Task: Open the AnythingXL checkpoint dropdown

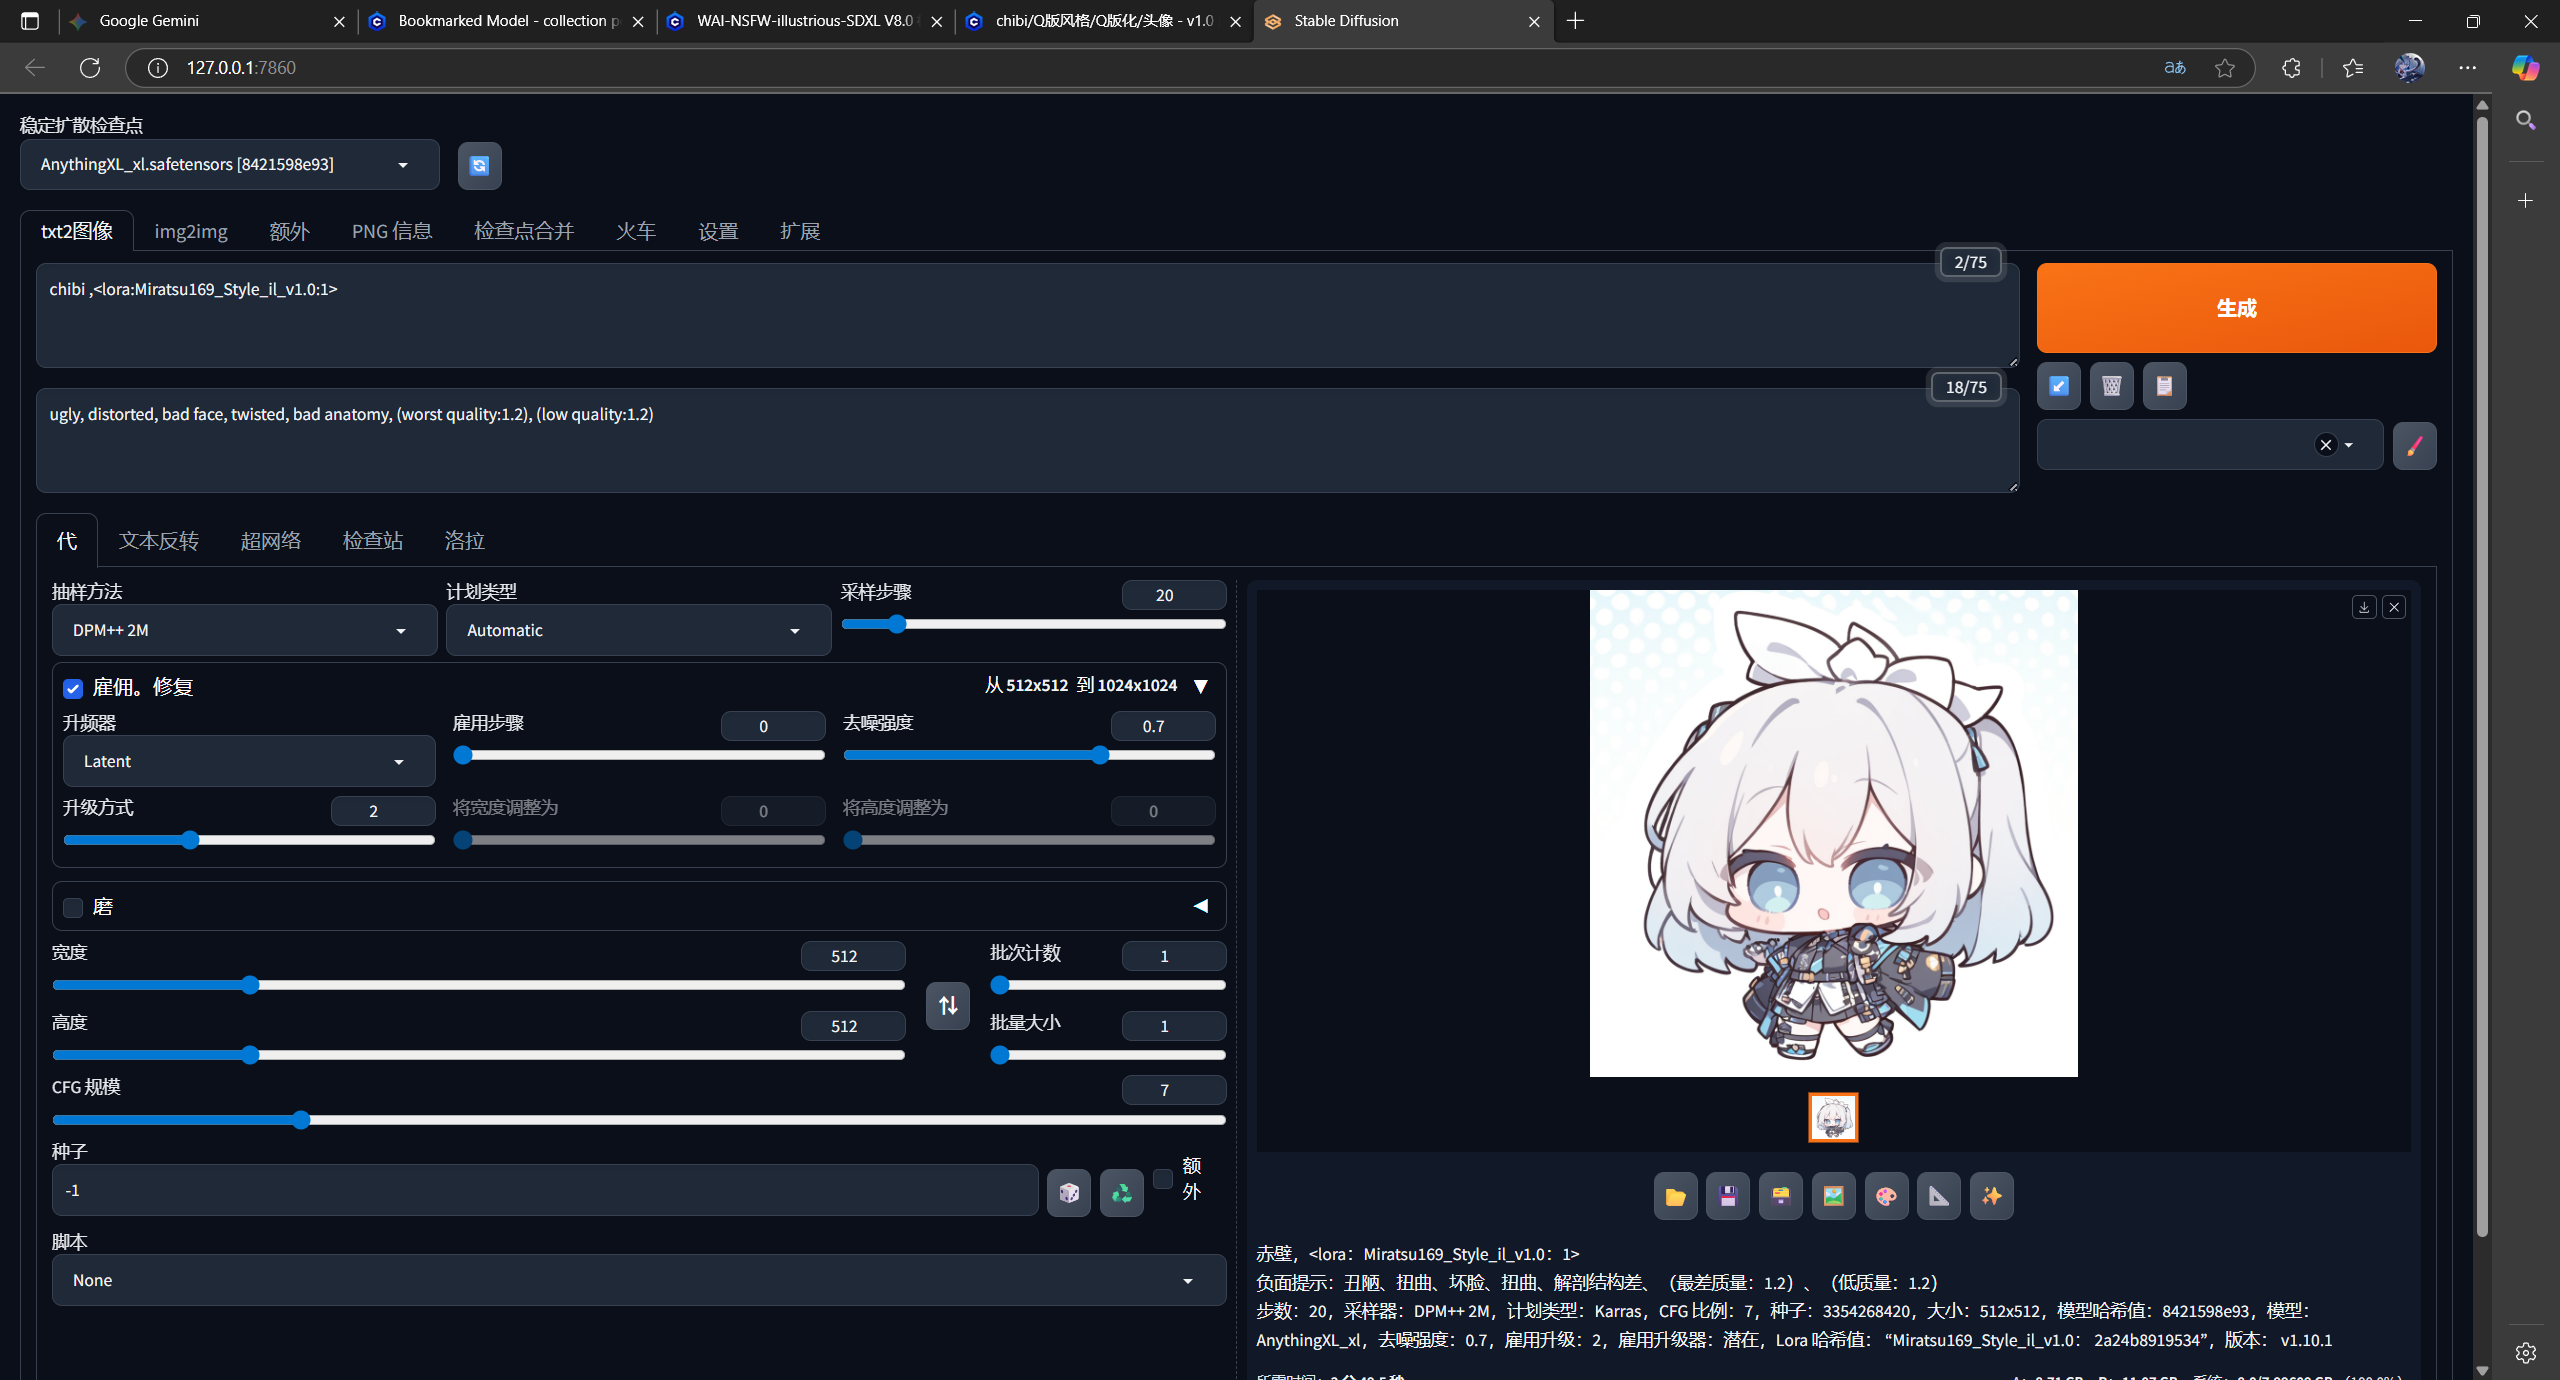Action: (x=229, y=165)
